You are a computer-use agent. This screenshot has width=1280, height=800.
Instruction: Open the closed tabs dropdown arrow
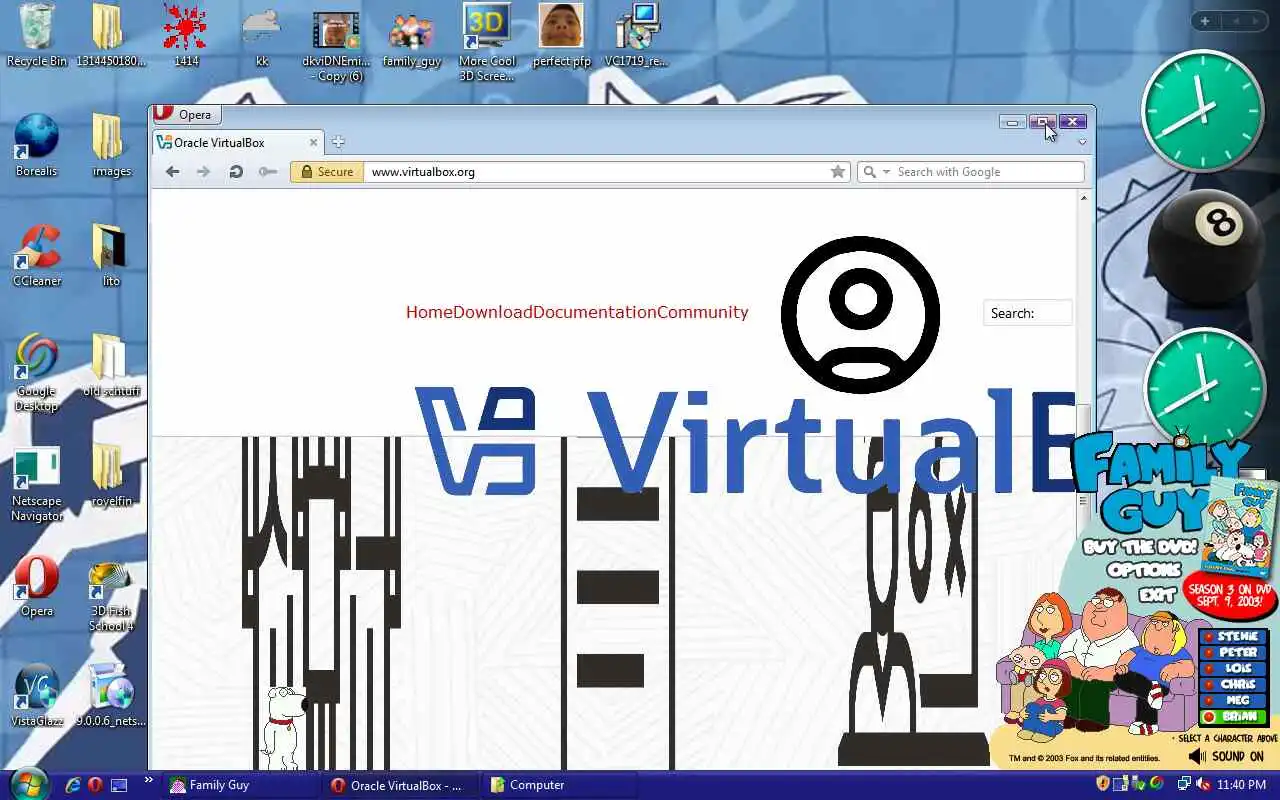[x=1082, y=142]
